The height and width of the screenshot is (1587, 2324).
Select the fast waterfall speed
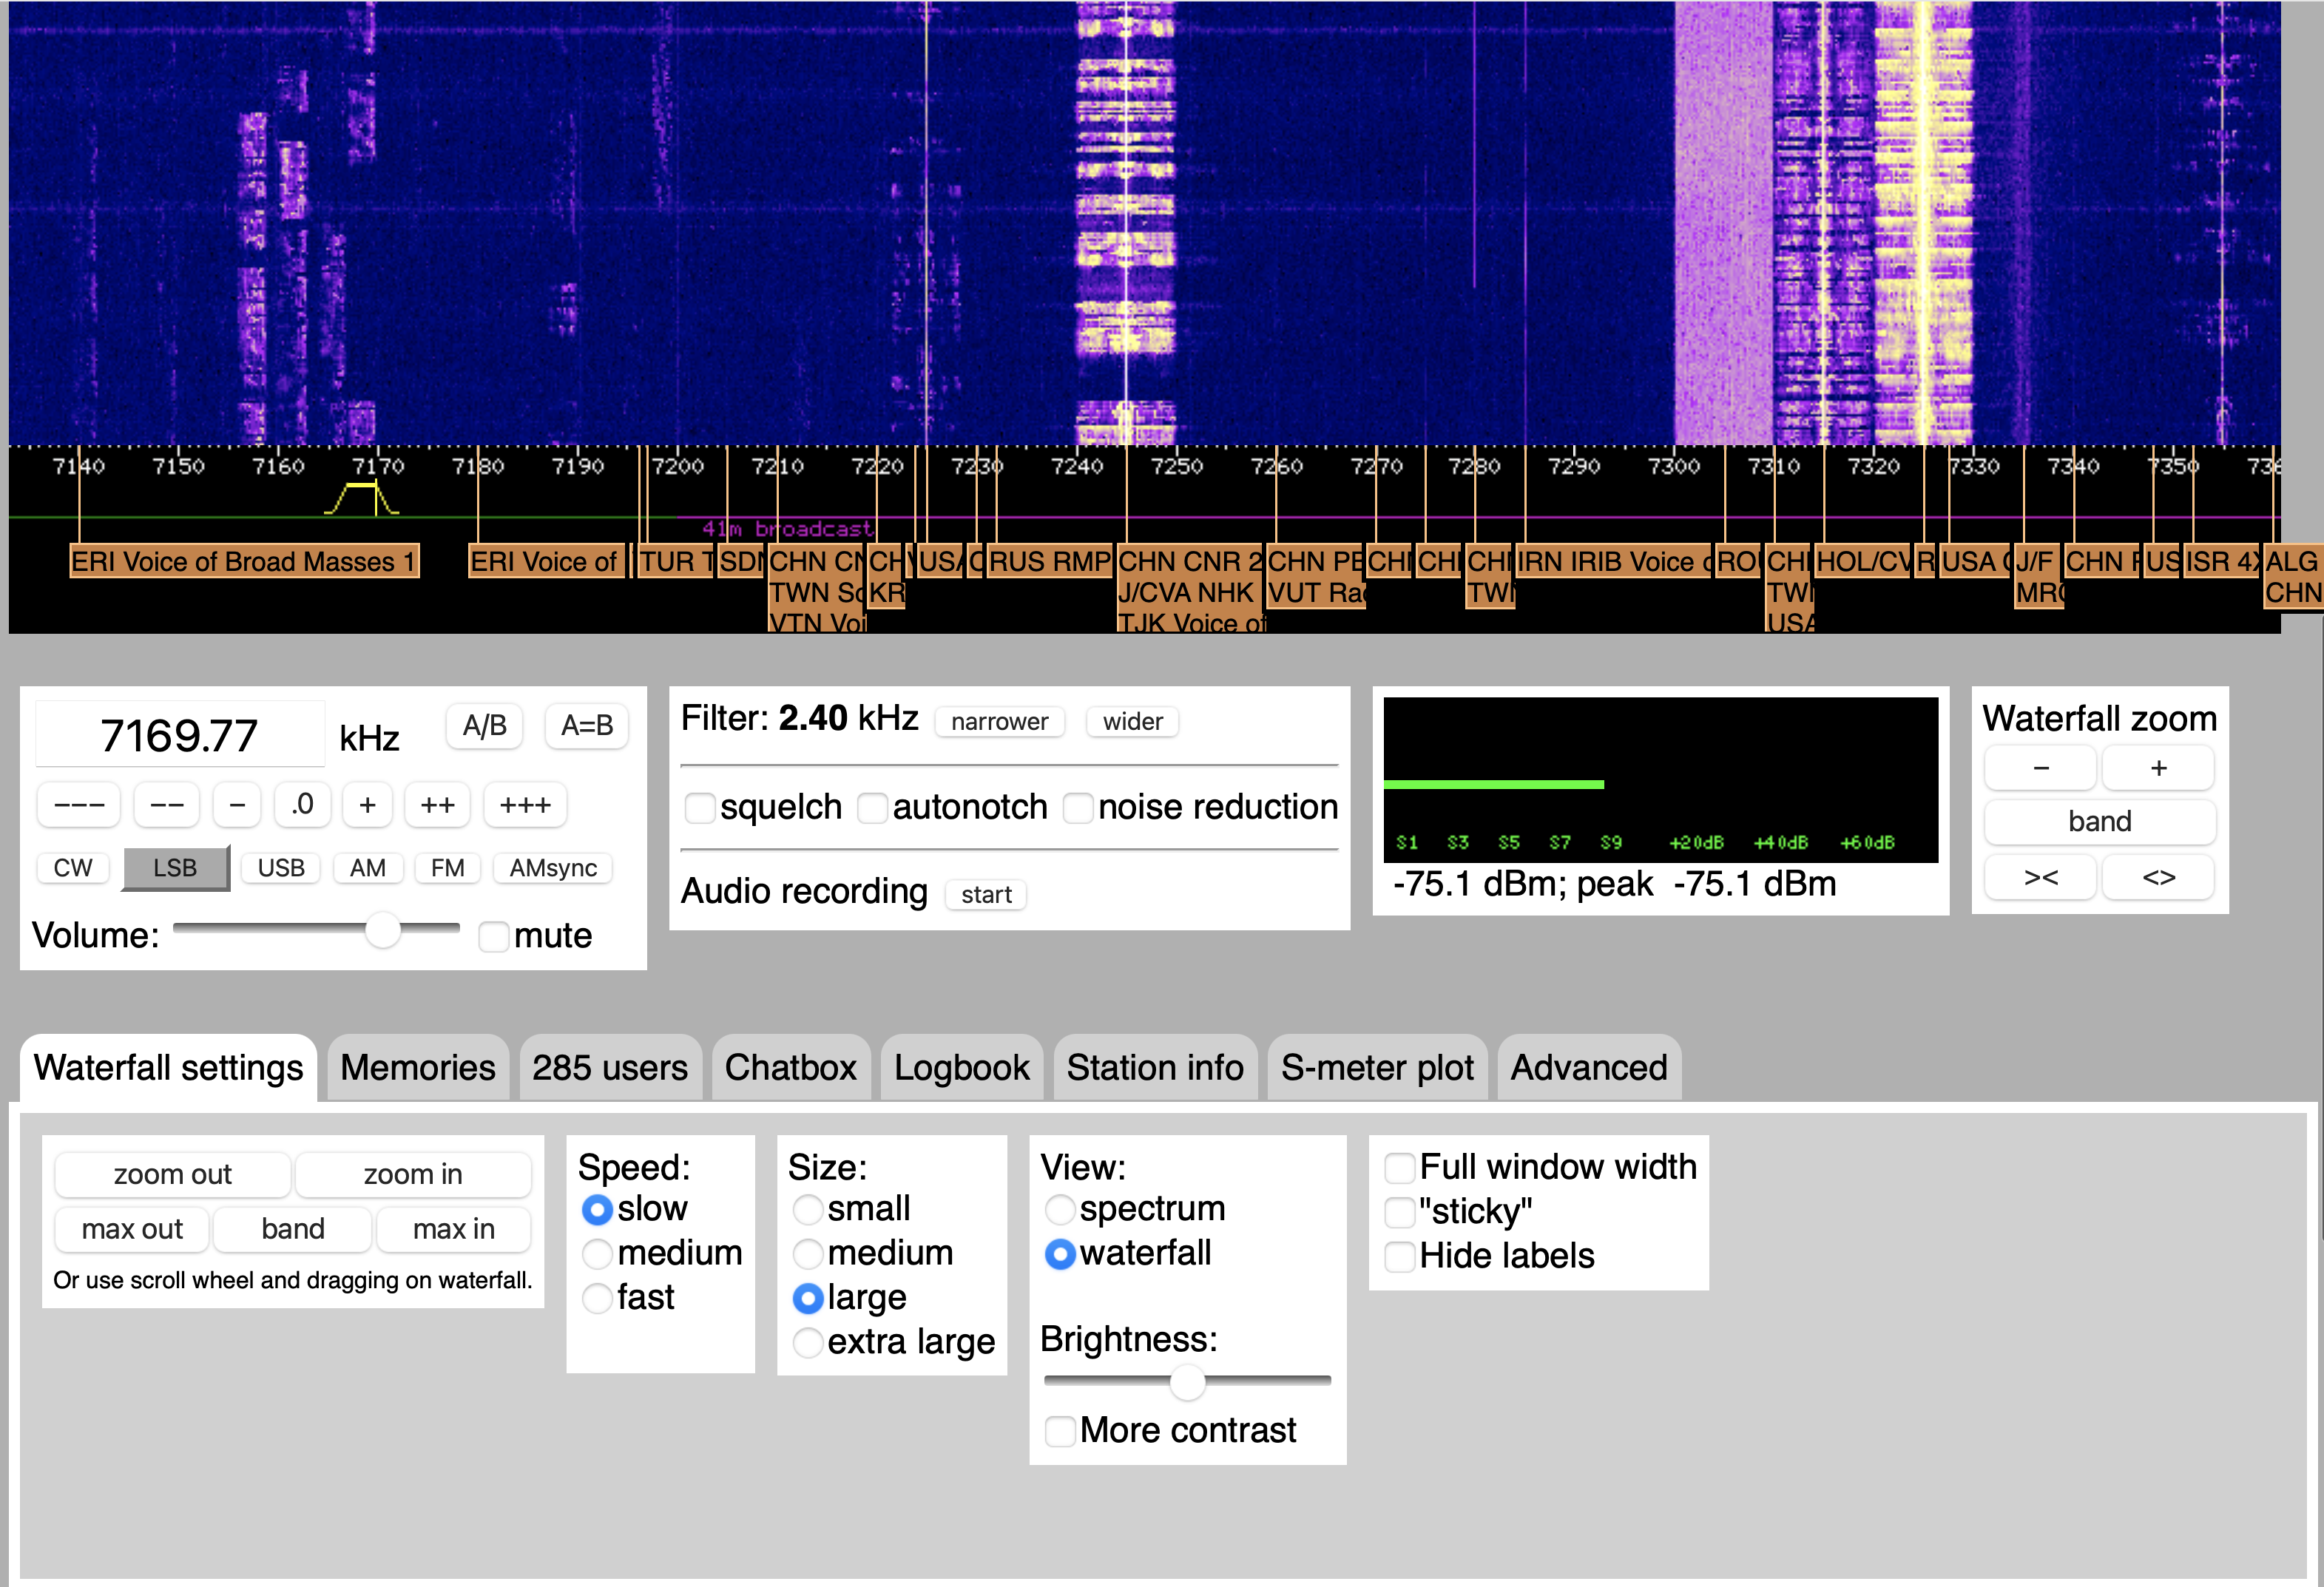tap(597, 1298)
